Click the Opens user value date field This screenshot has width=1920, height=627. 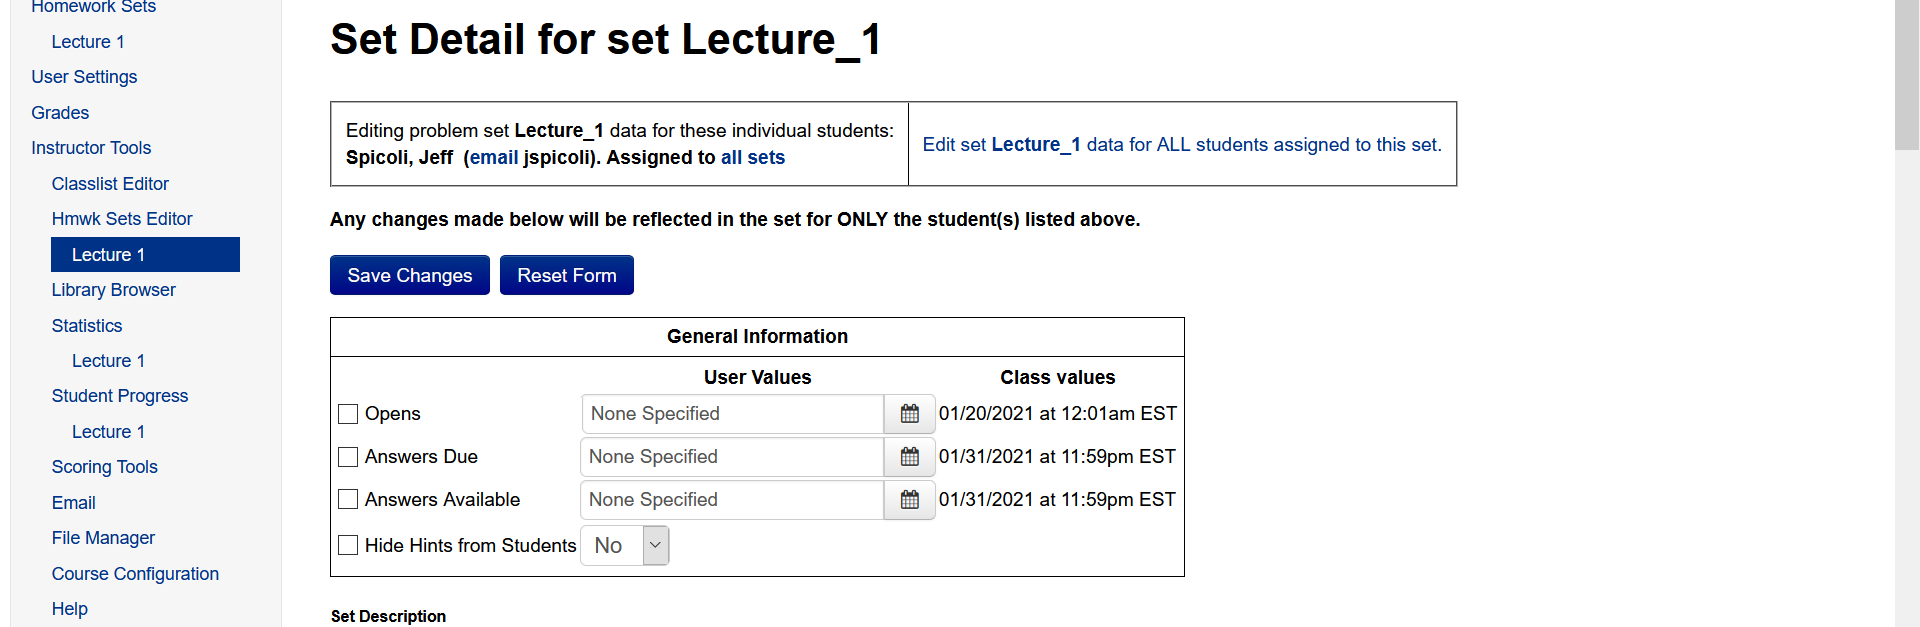click(x=732, y=414)
